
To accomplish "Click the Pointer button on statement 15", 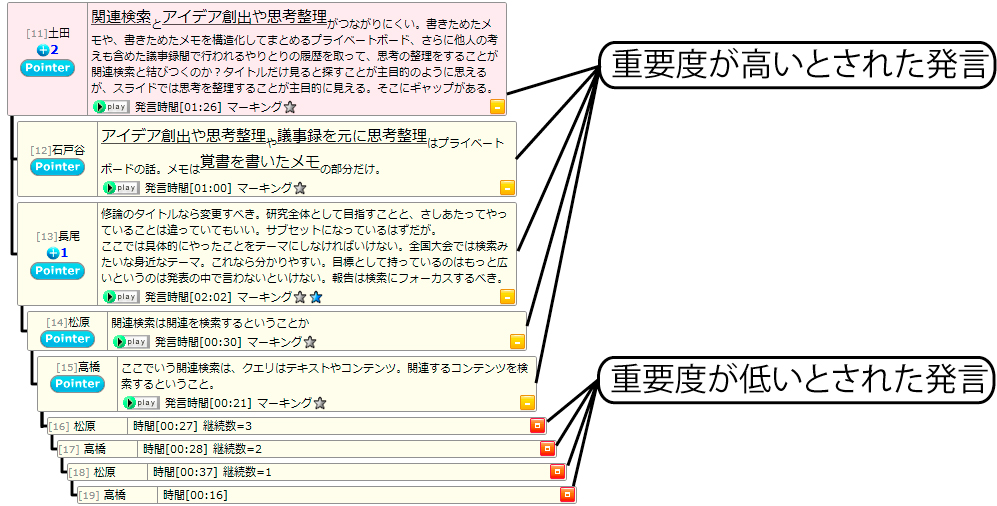I will click(x=77, y=384).
